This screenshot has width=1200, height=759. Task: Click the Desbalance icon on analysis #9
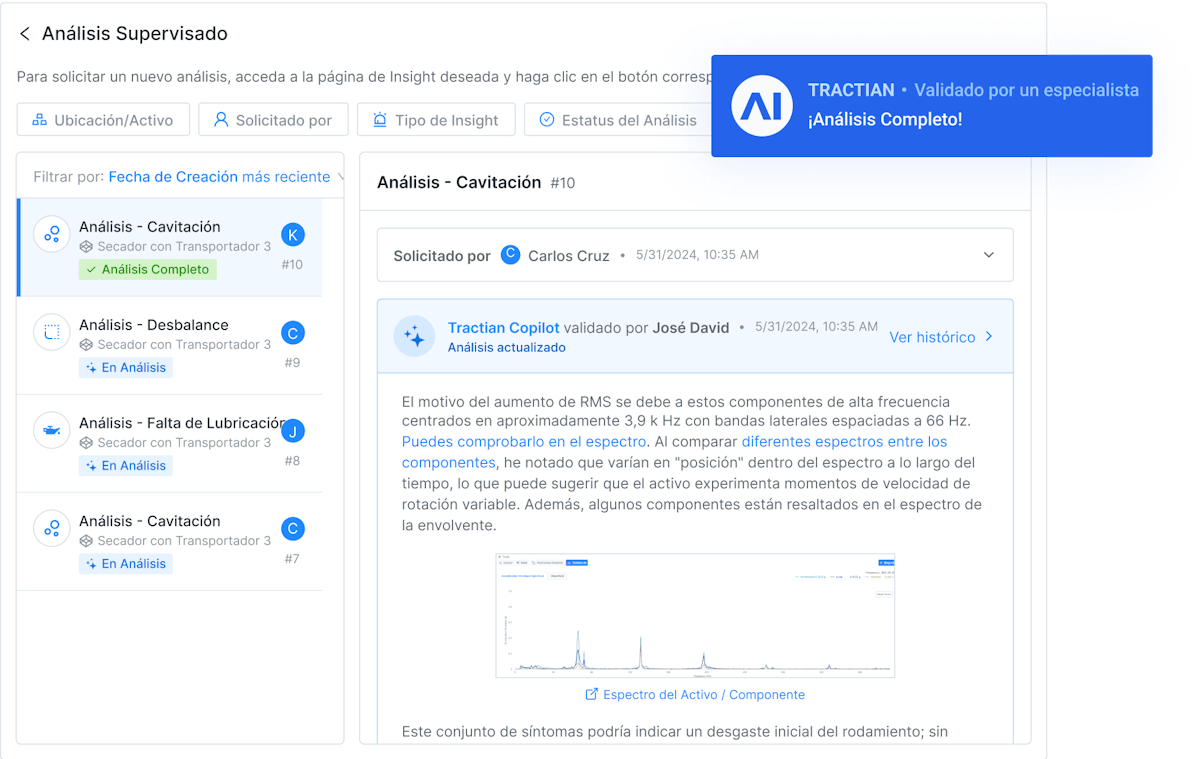click(x=51, y=333)
